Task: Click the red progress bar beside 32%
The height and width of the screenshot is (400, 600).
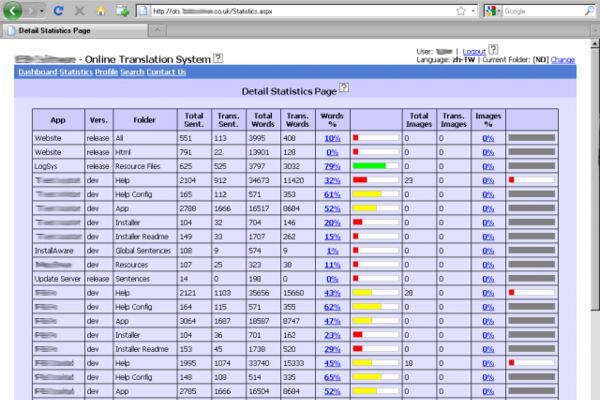Action: (376, 180)
